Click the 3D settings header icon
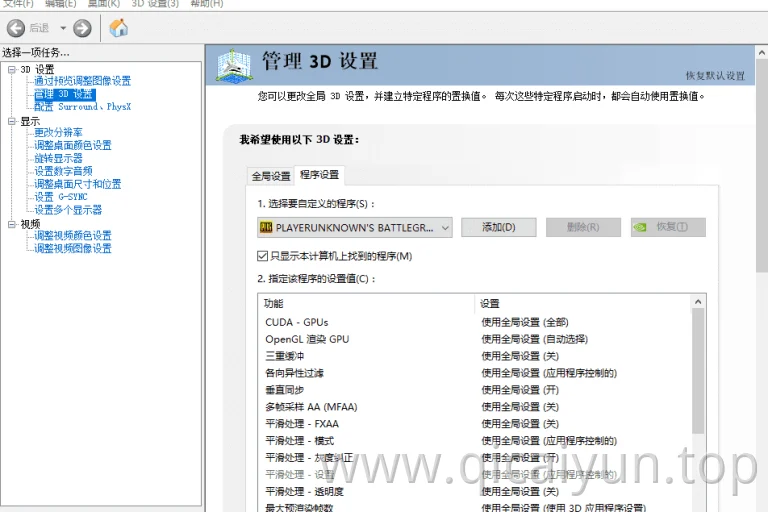The height and width of the screenshot is (512, 768). click(235, 66)
